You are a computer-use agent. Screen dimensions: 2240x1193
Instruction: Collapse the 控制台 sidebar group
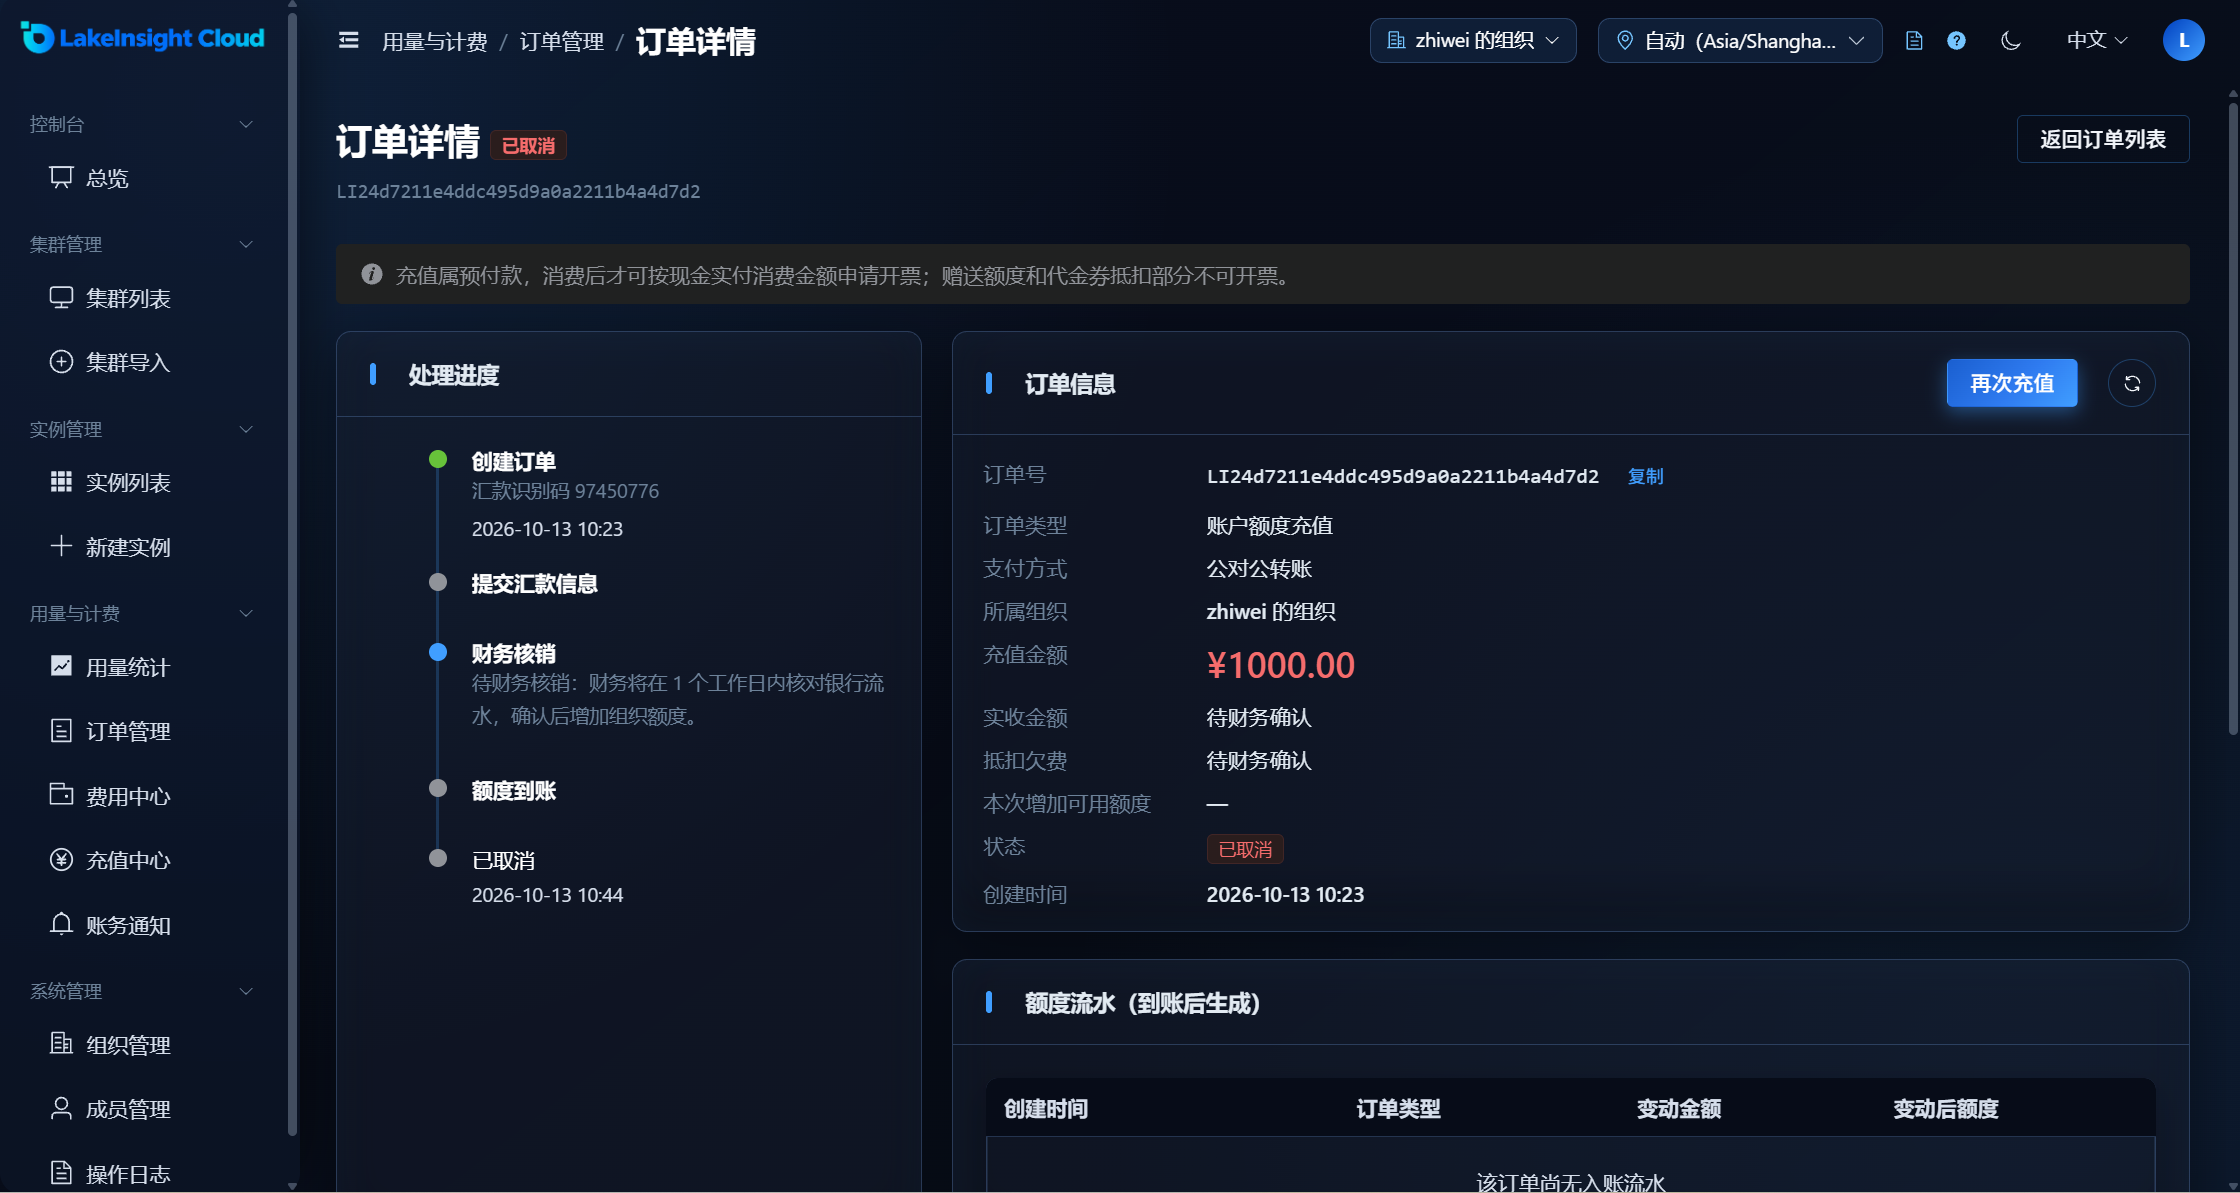pyautogui.click(x=142, y=124)
